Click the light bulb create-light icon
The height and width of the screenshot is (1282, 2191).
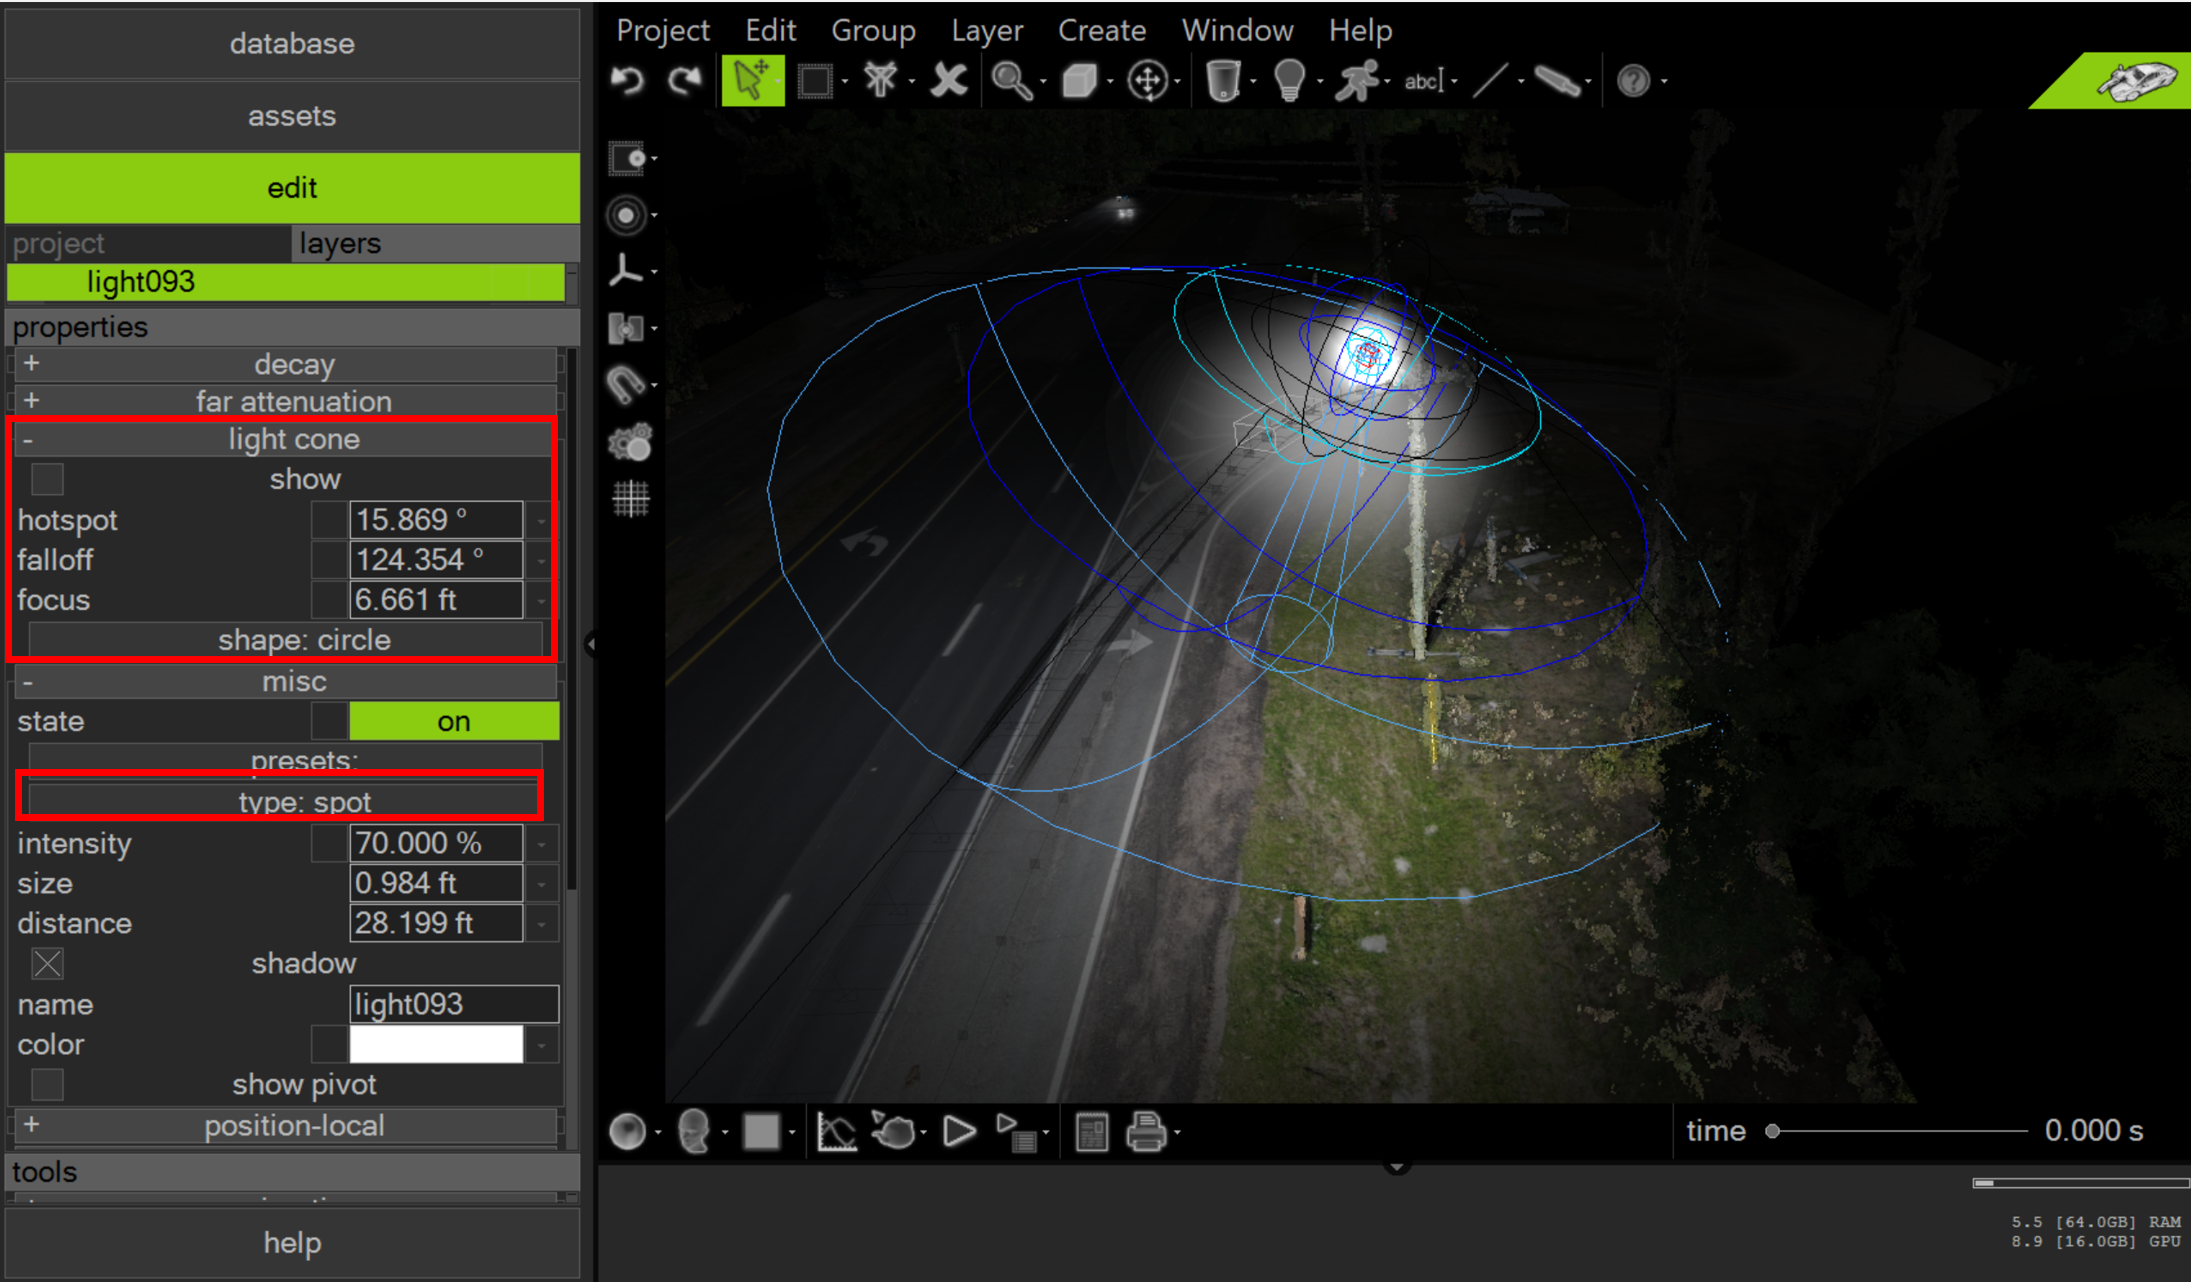coord(1289,80)
